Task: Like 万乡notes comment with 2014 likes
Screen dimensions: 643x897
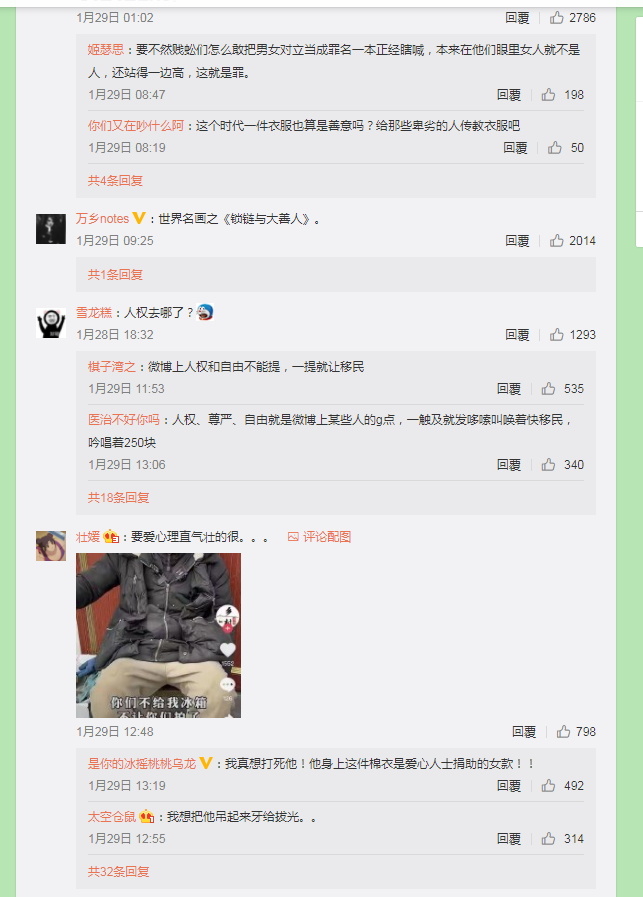Action: pyautogui.click(x=557, y=241)
